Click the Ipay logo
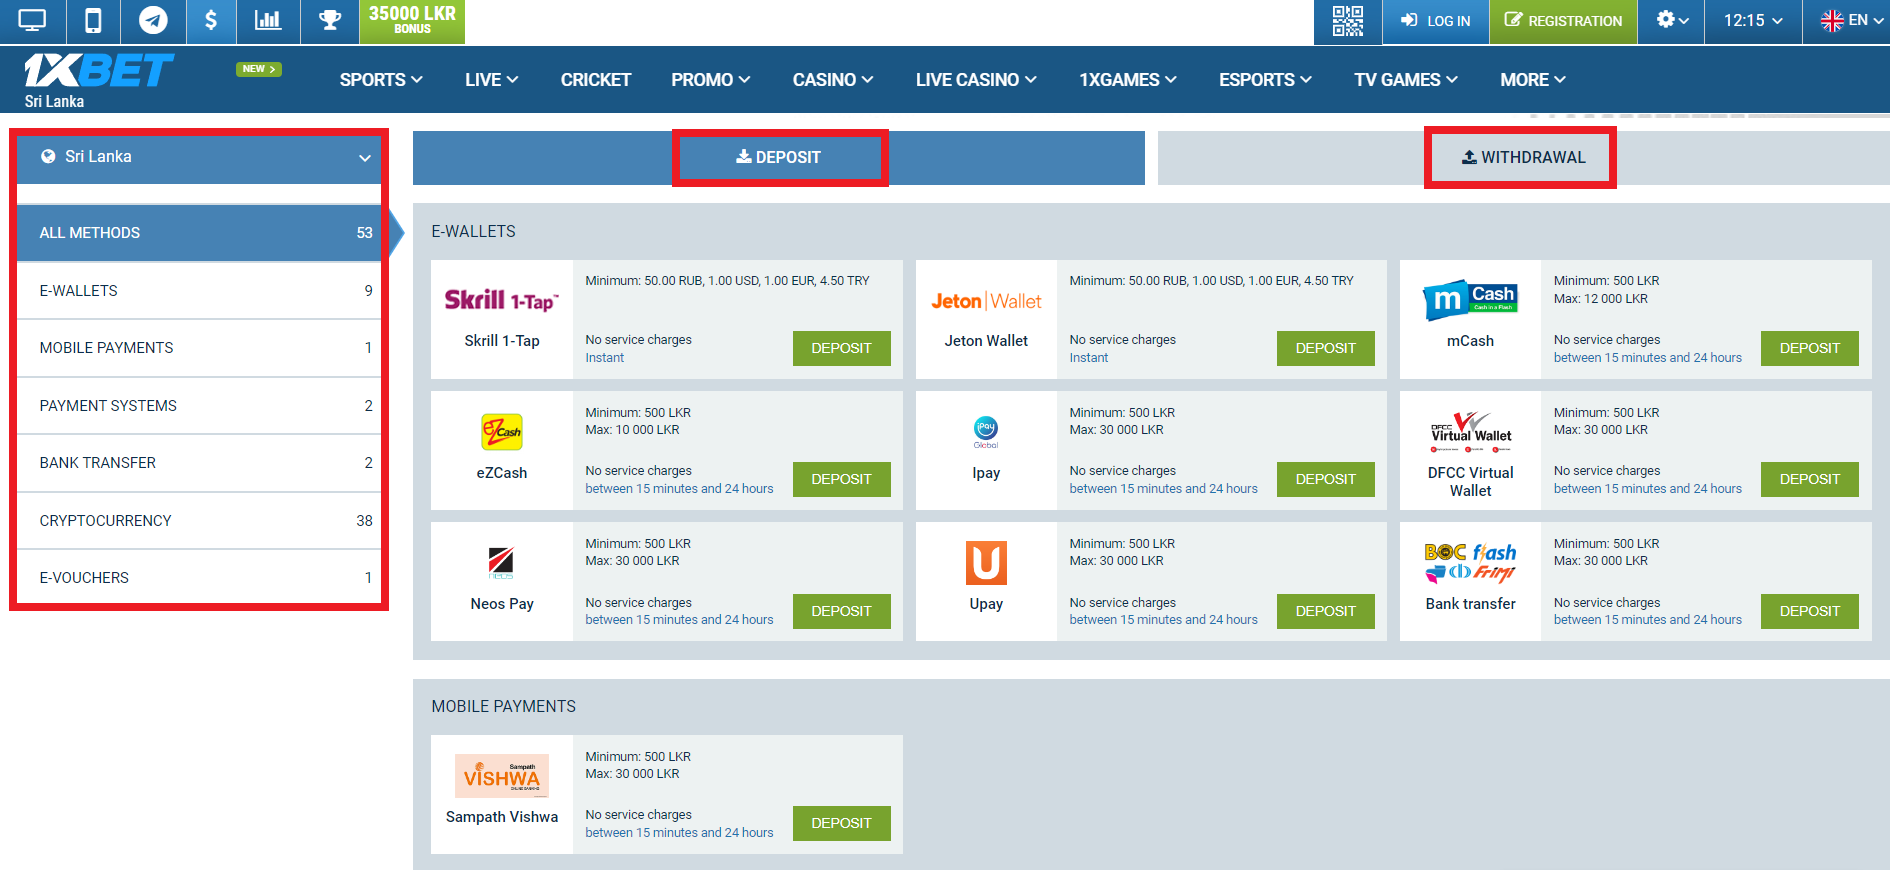Viewport: 1890px width, 870px height. 986,432
